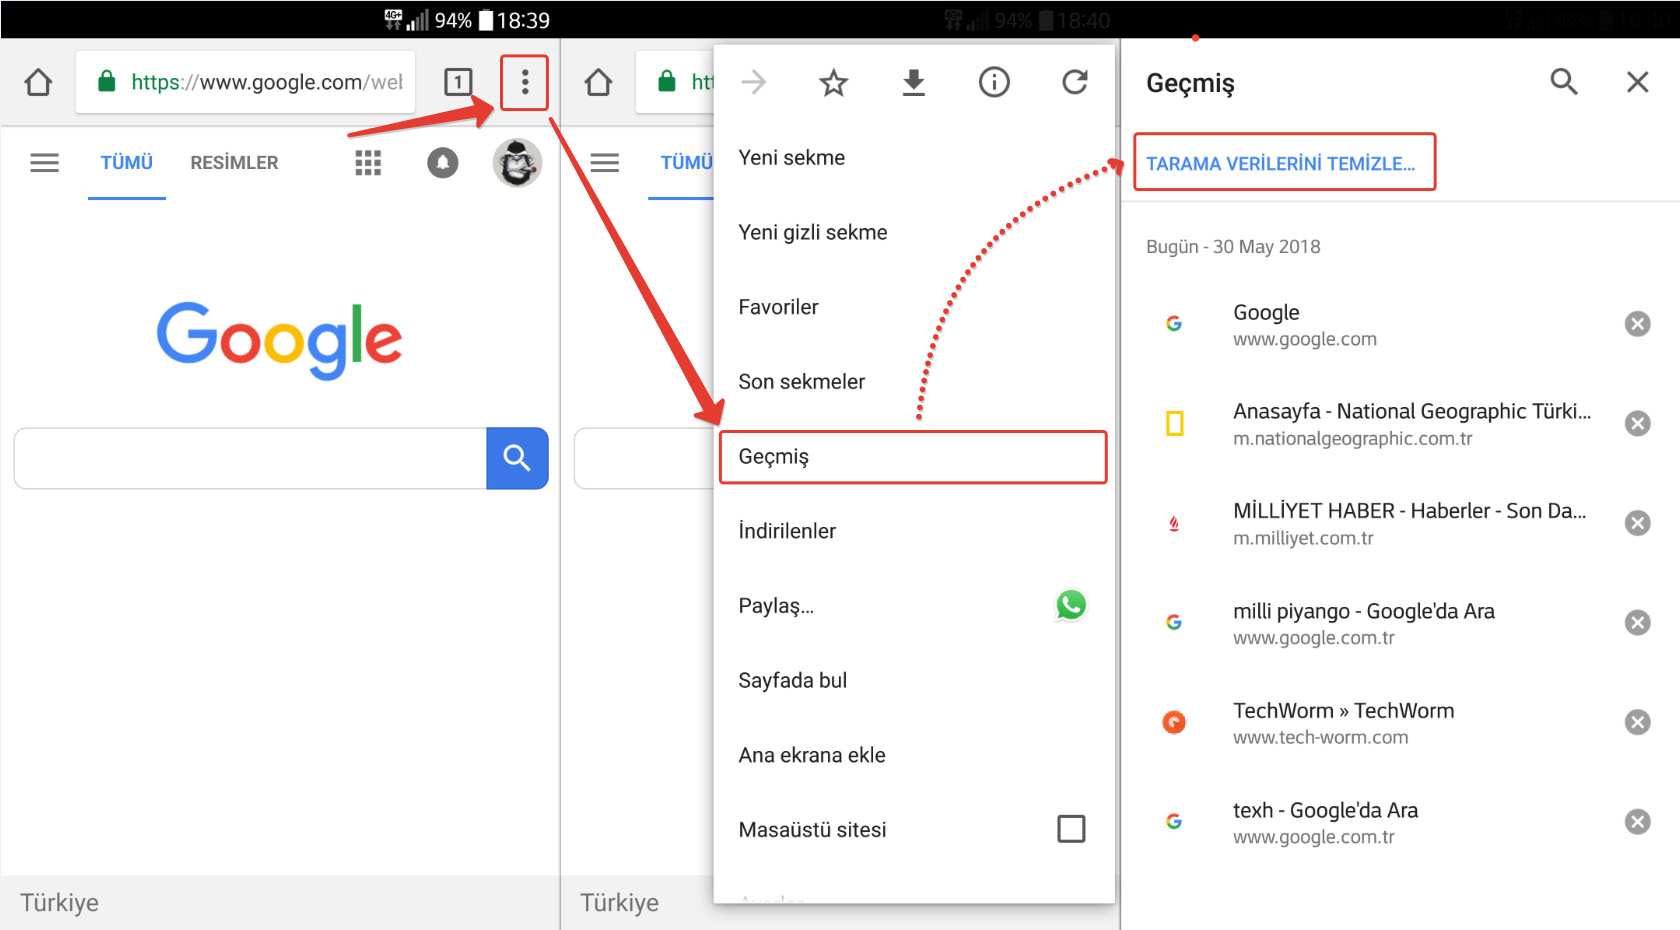Open the three-dot Chrome menu

point(524,82)
